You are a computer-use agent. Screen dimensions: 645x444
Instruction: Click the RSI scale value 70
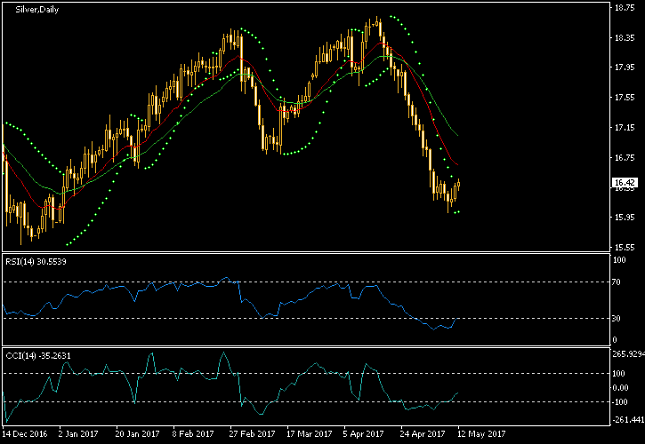pos(616,282)
